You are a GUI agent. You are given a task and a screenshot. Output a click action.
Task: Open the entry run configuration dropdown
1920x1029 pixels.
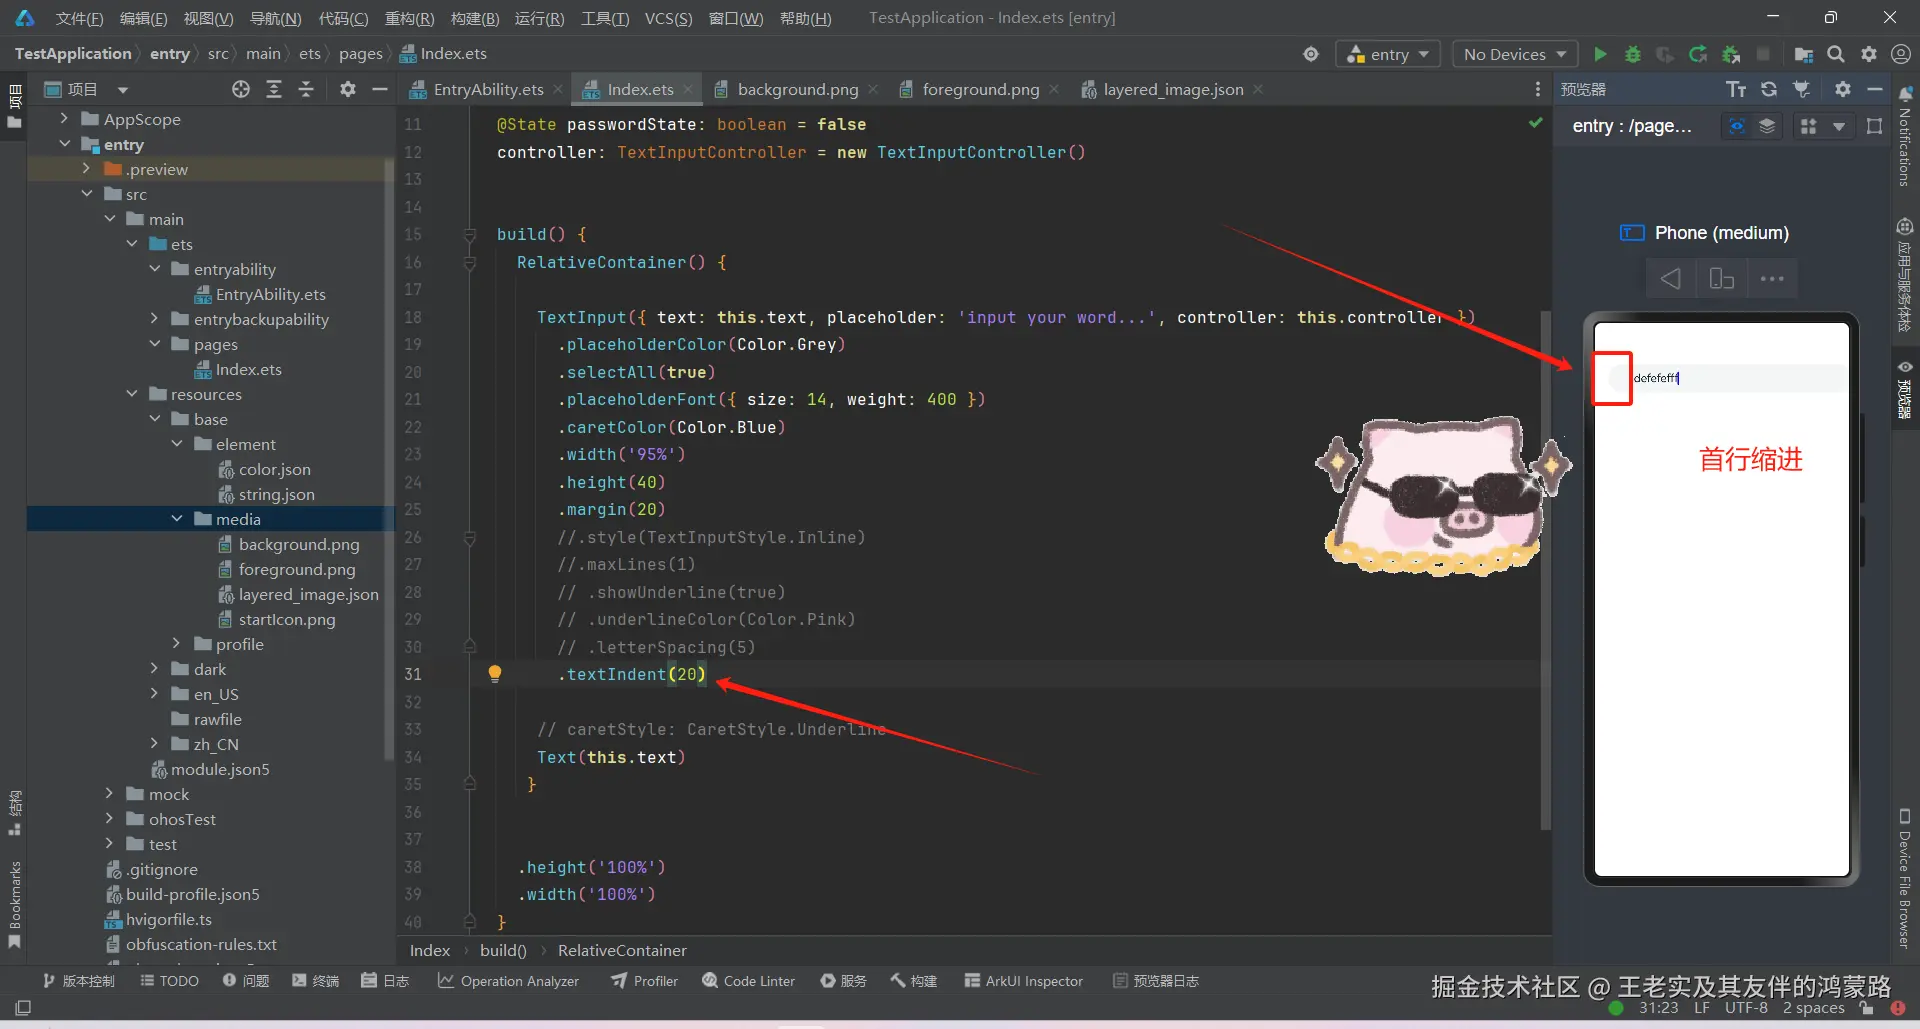point(1388,54)
